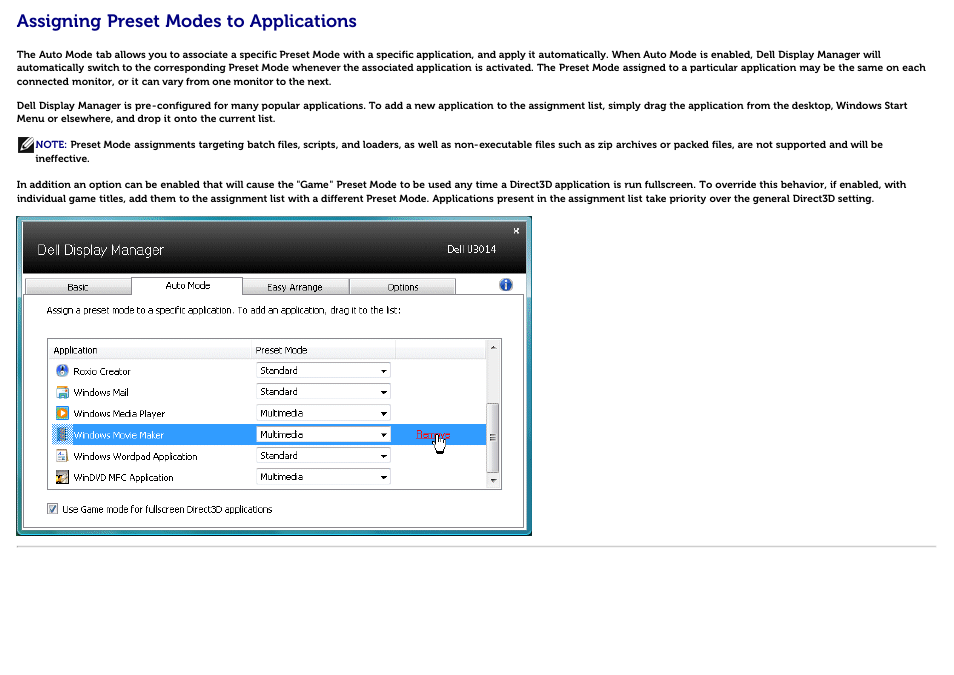Screen dimensions: 954x675
Task: Open WinDVD MFC Application preset dropdown
Action: tap(323, 477)
